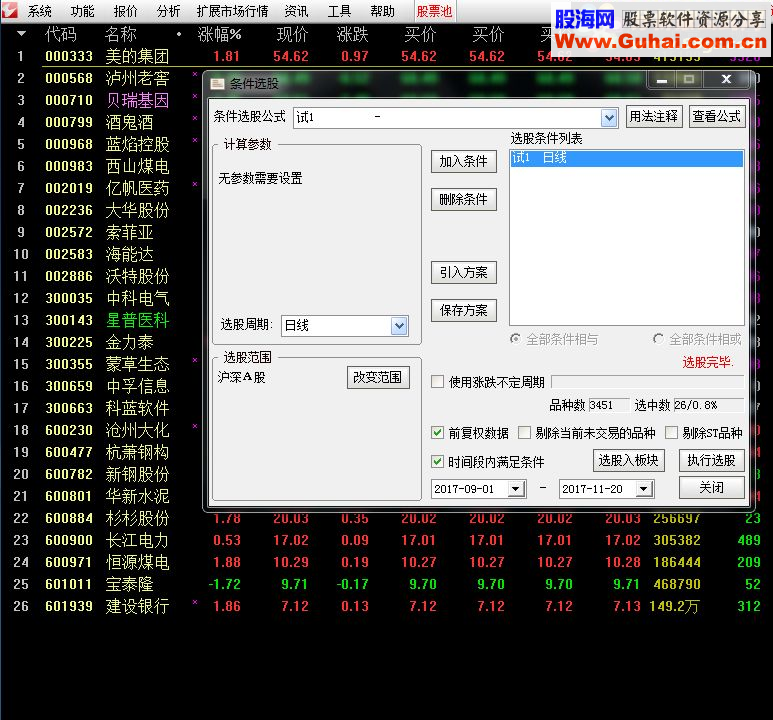Click the 品种数 value field
Image resolution: width=773 pixels, height=720 pixels.
608,405
